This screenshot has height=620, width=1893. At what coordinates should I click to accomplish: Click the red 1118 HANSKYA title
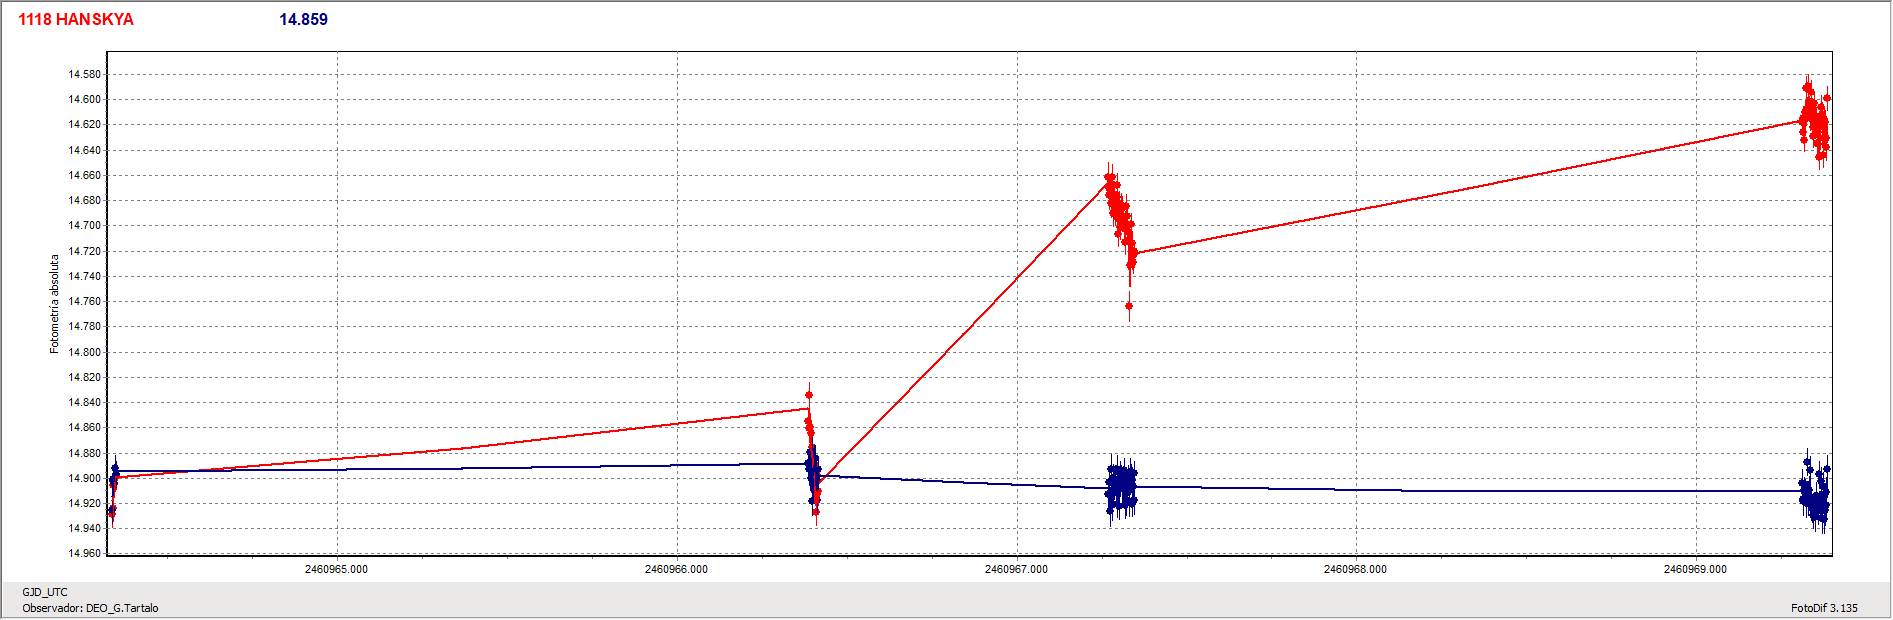pyautogui.click(x=76, y=20)
